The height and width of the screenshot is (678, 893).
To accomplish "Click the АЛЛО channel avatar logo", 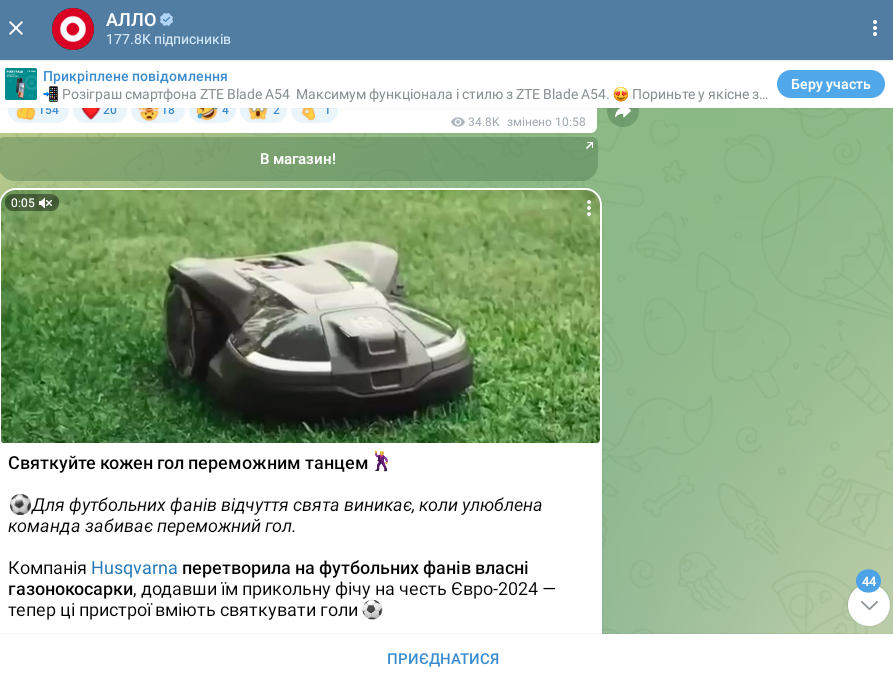I will (73, 29).
